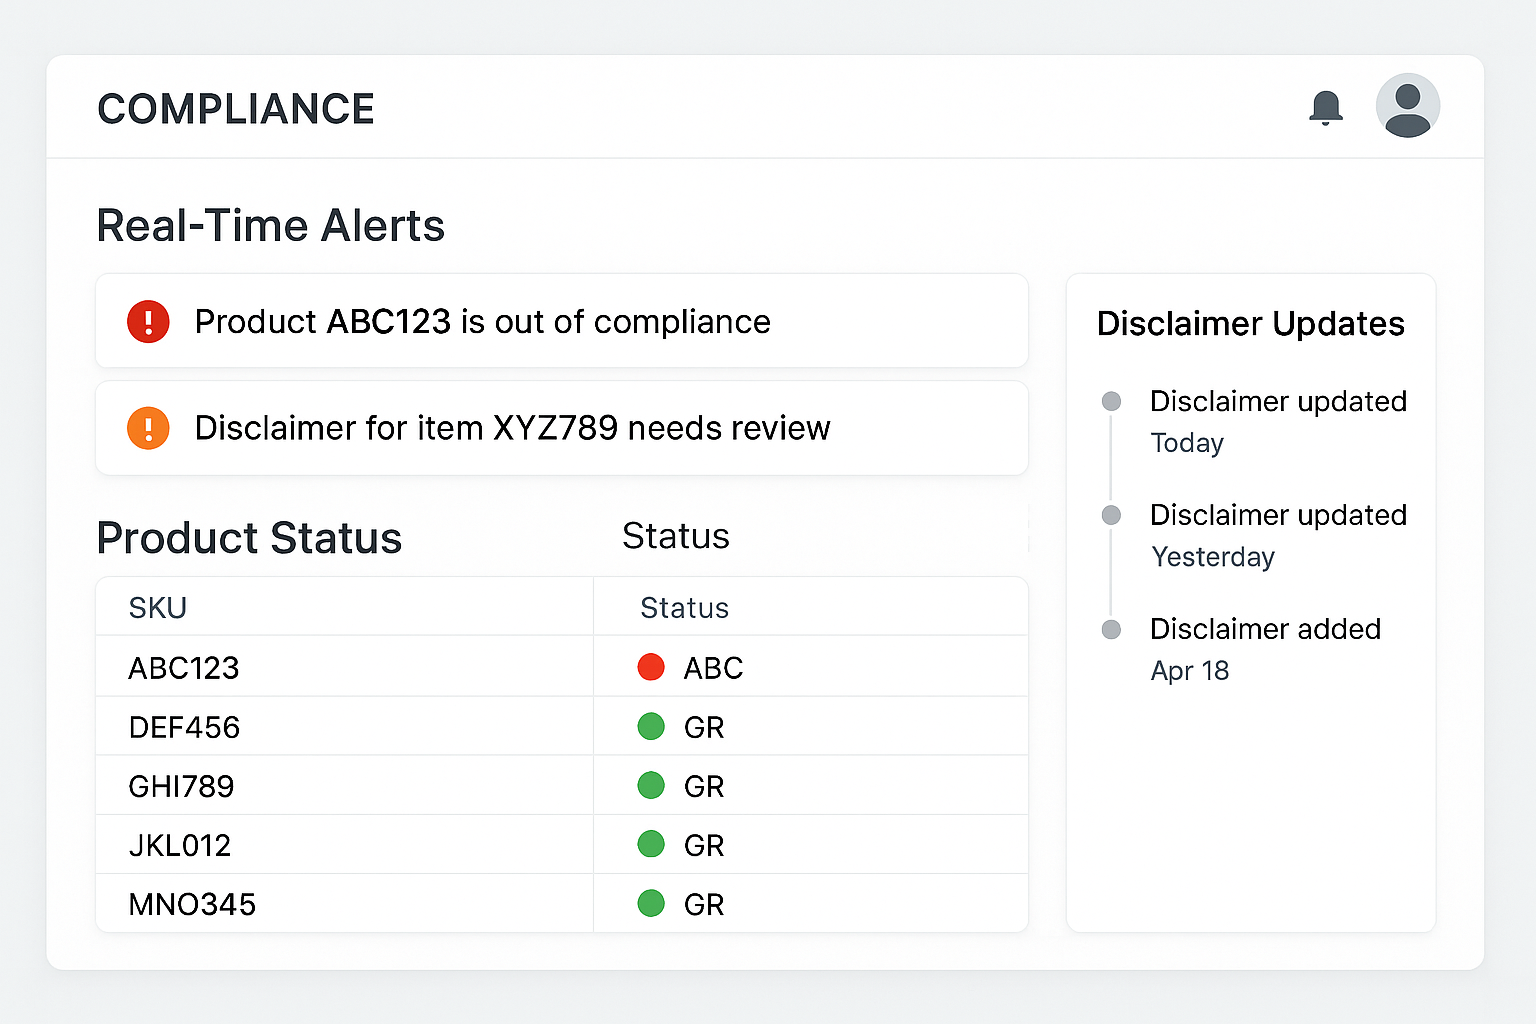The image size is (1536, 1024).
Task: Expand the XYZ789 disclaimer review alert
Action: [x=562, y=428]
